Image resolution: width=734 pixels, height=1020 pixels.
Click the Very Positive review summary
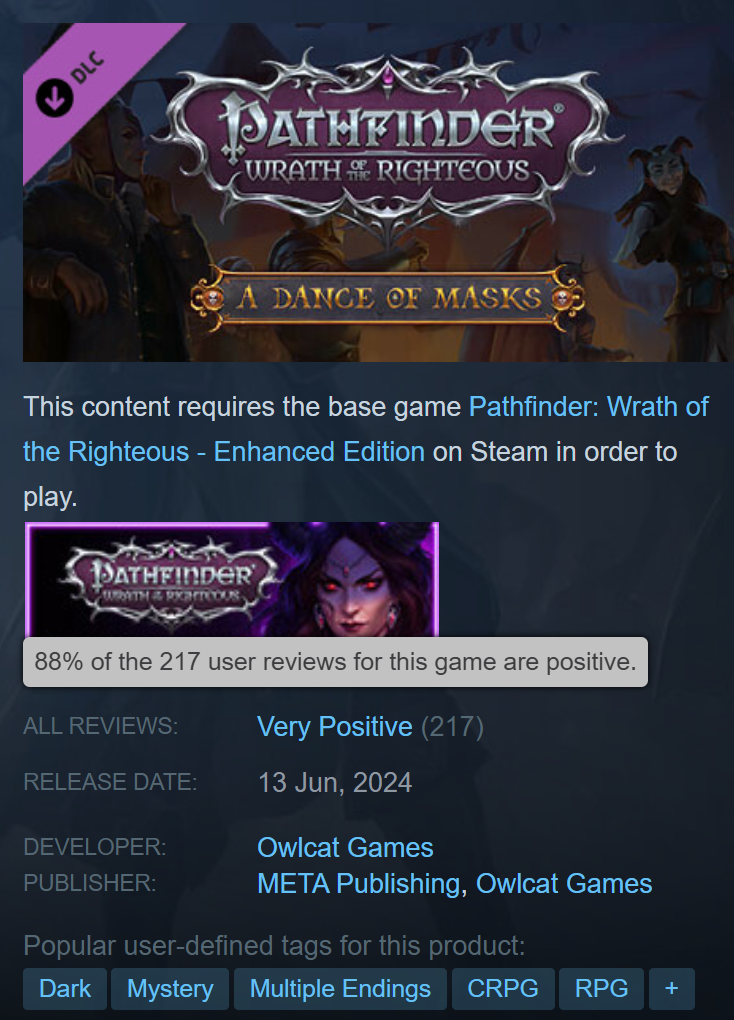pos(334,727)
